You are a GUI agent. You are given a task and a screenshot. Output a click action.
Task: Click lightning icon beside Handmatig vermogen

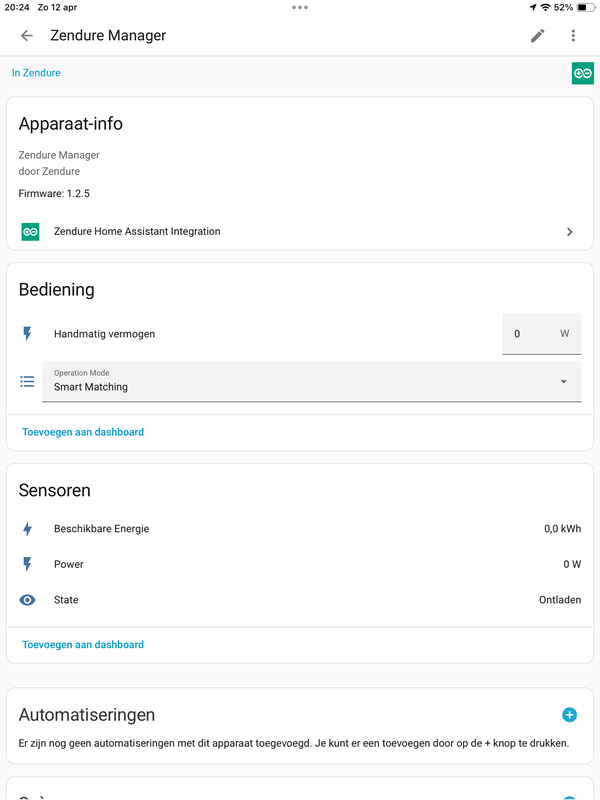point(28,334)
